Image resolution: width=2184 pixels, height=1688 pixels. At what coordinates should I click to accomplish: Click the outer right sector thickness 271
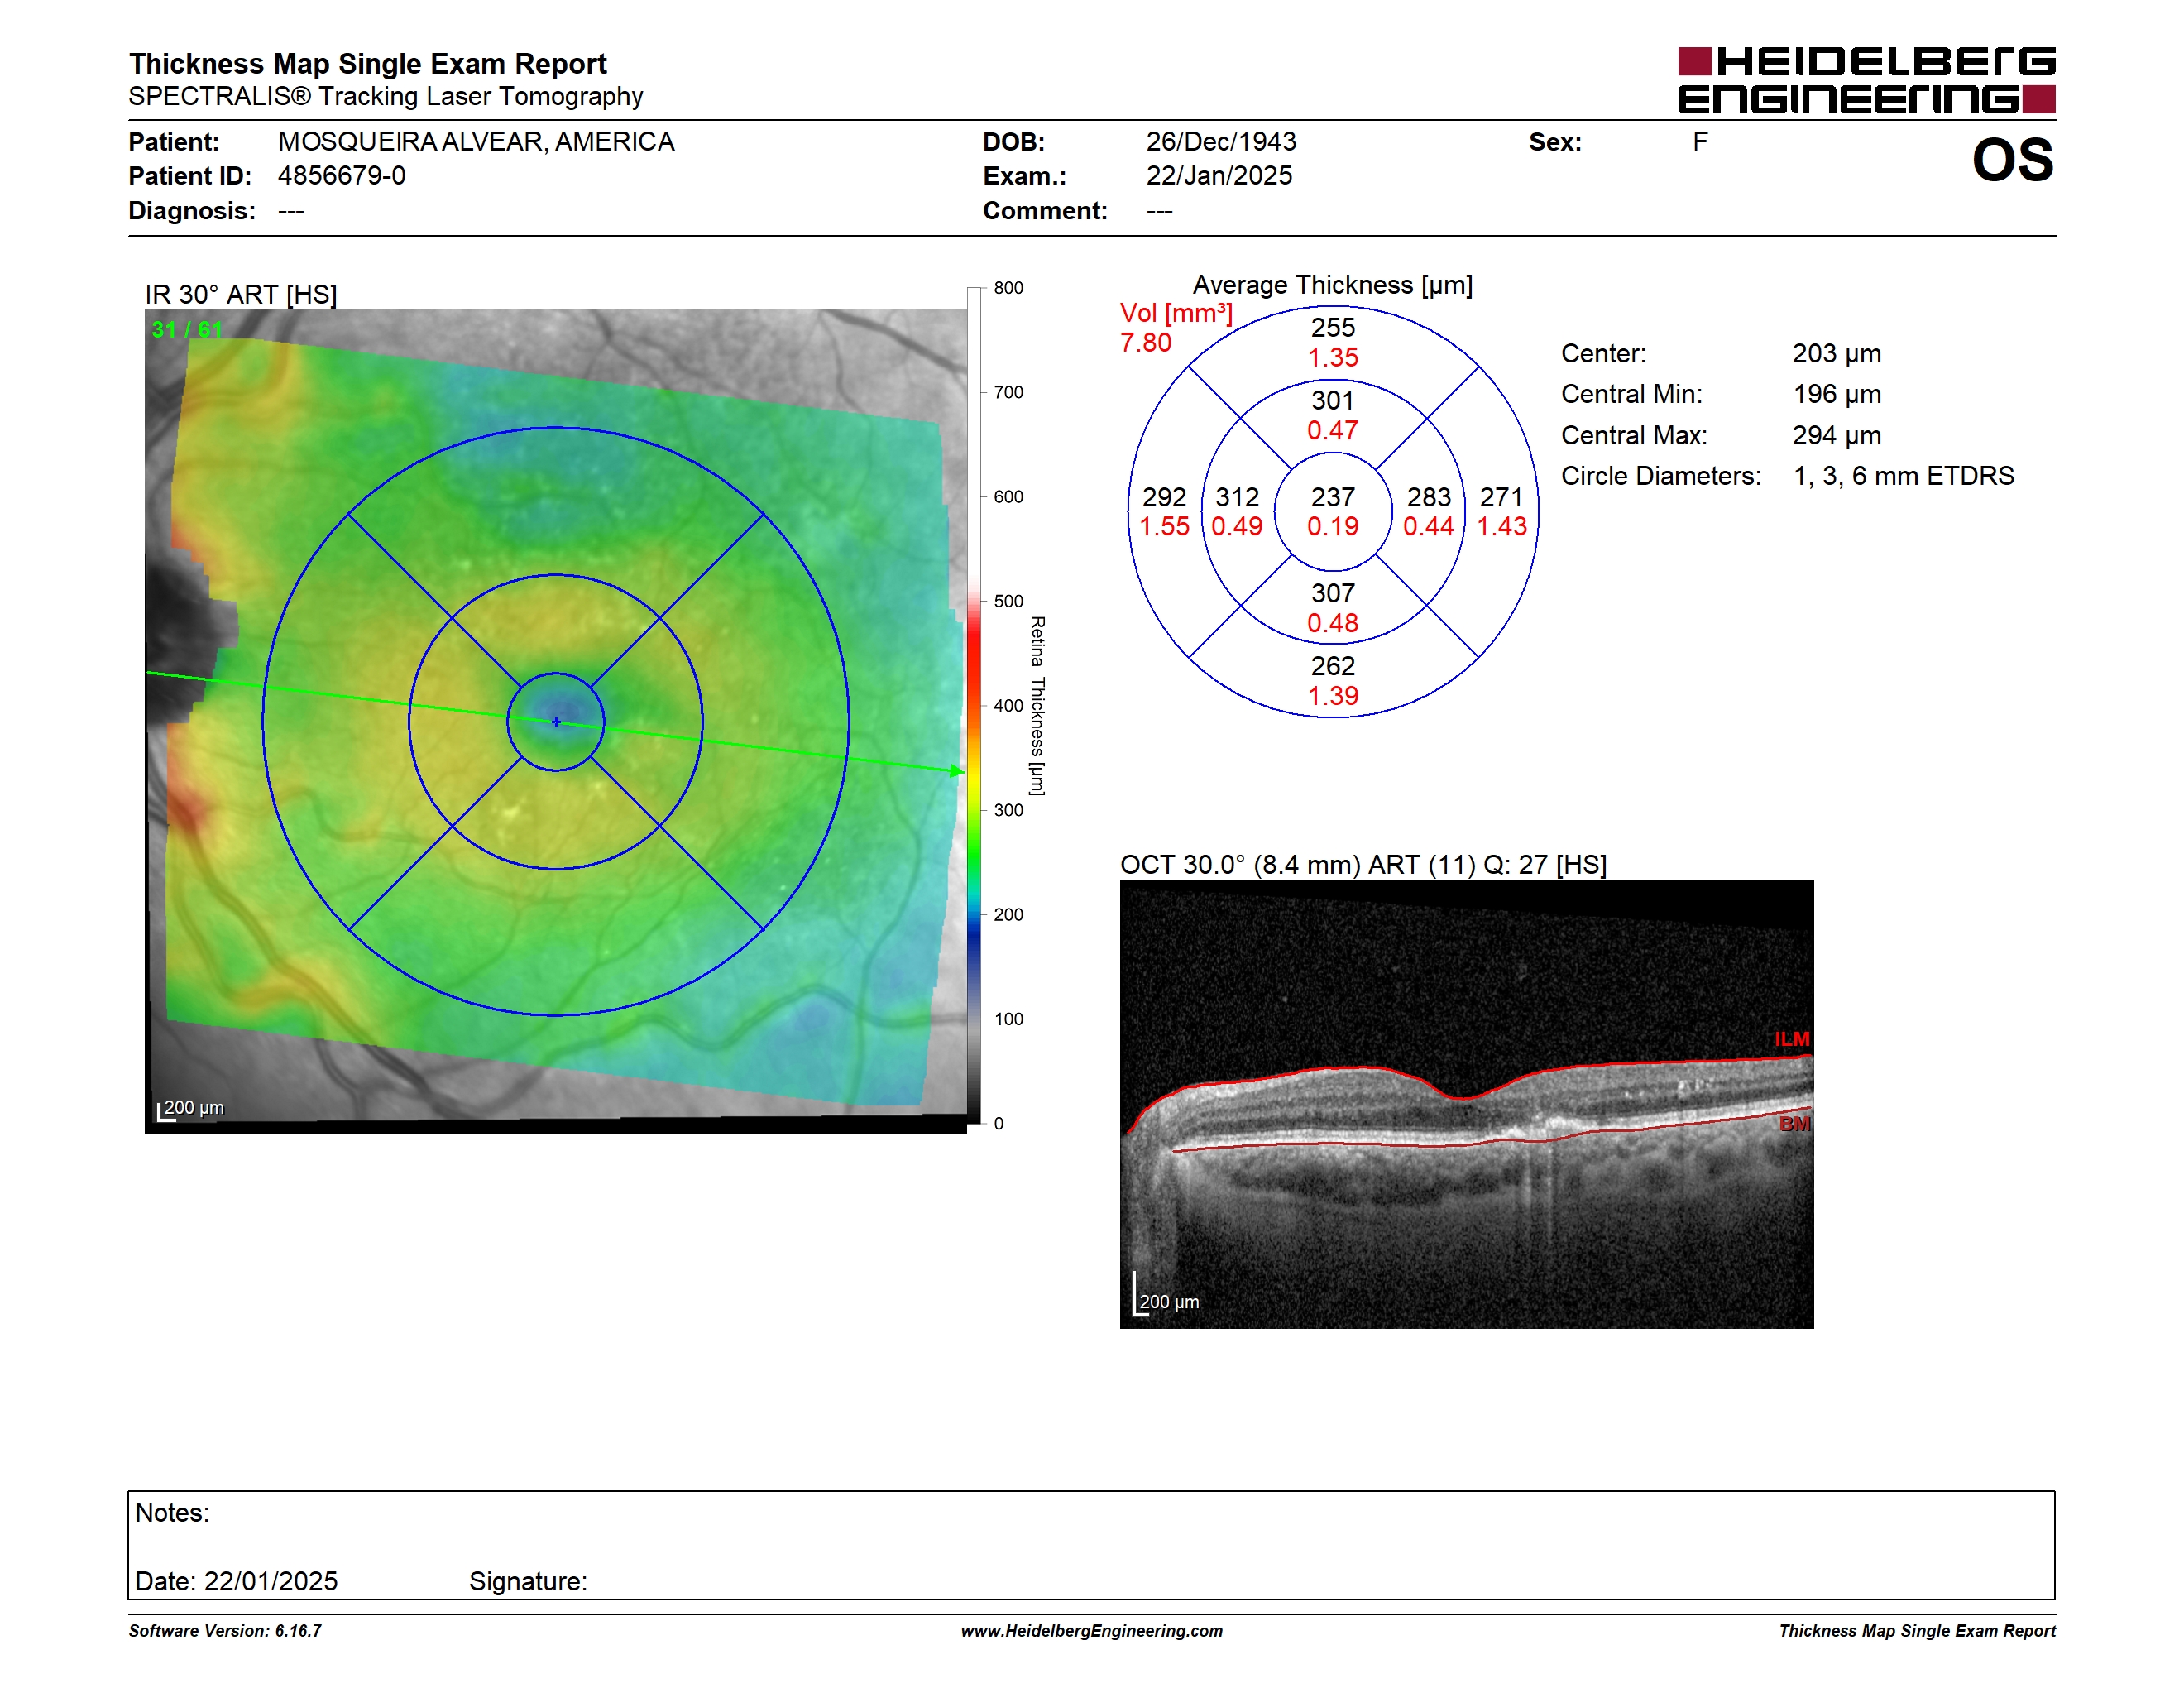[x=1501, y=497]
